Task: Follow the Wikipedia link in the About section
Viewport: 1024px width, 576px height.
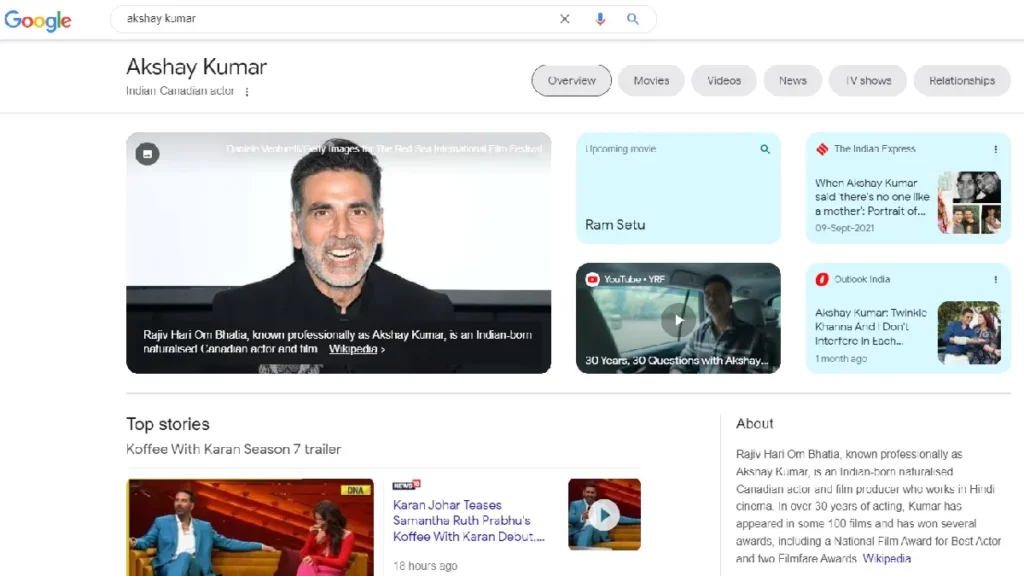Action: (886, 559)
